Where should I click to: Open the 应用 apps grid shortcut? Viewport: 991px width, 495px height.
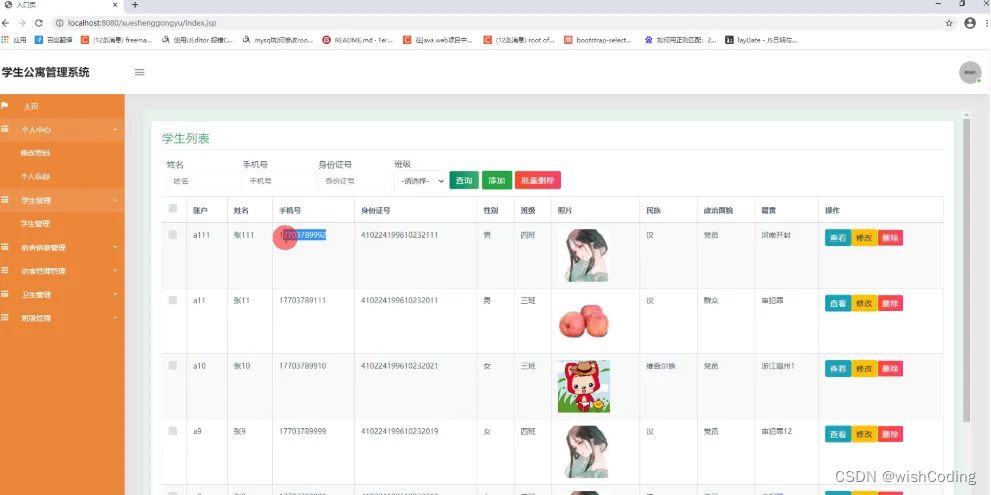(x=14, y=39)
